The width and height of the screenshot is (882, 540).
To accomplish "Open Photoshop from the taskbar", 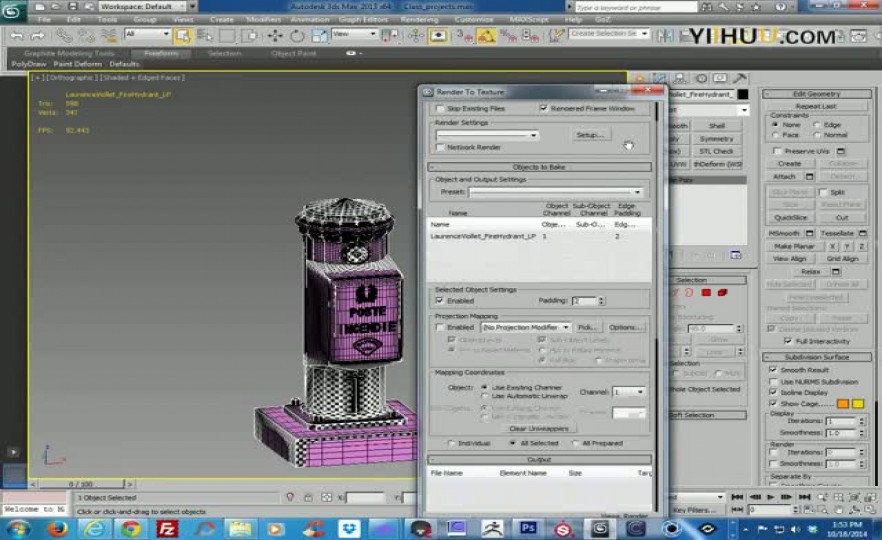I will point(528,529).
